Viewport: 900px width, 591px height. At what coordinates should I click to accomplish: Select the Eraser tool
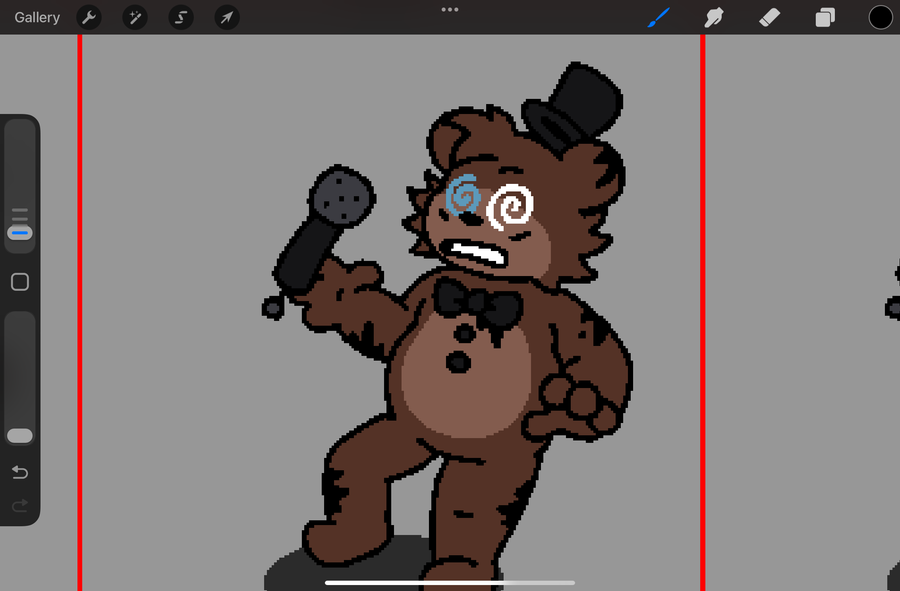point(769,17)
